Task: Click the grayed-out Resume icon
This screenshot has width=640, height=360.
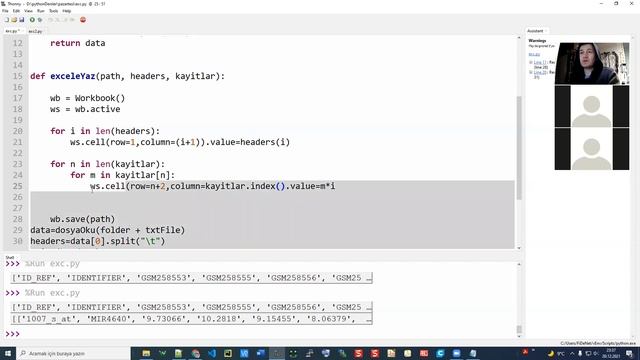Action: [72, 20]
